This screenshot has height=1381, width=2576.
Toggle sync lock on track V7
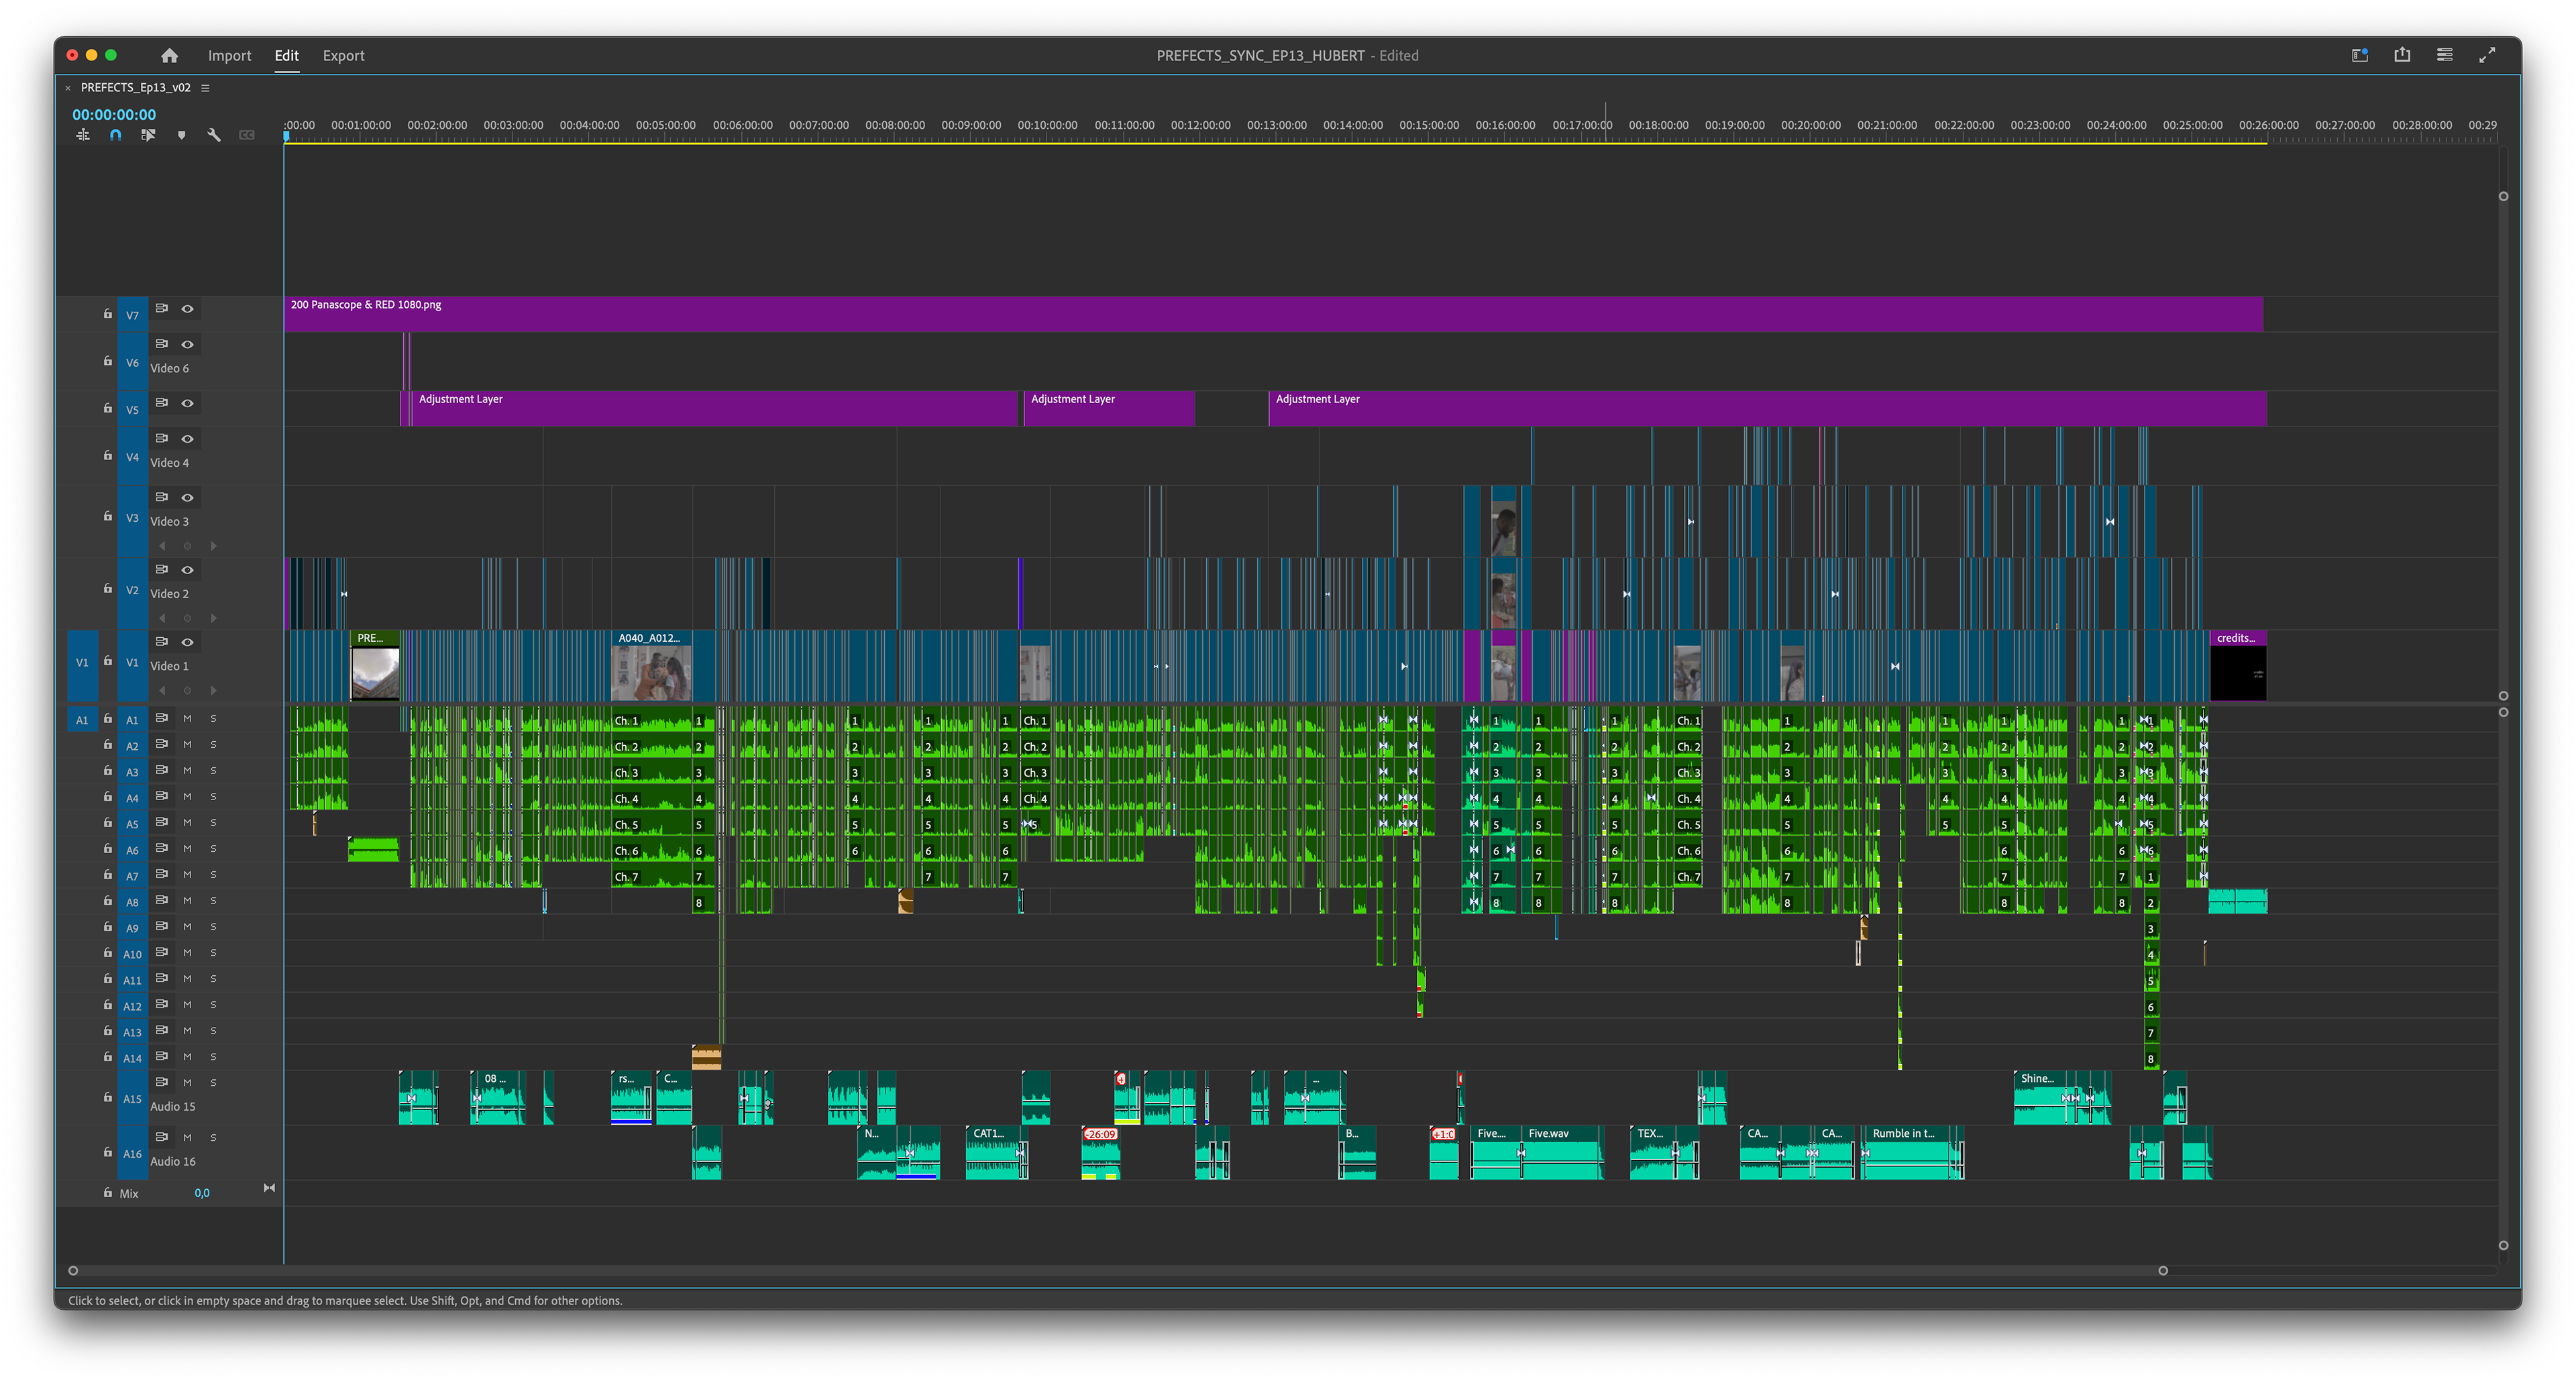coord(162,308)
